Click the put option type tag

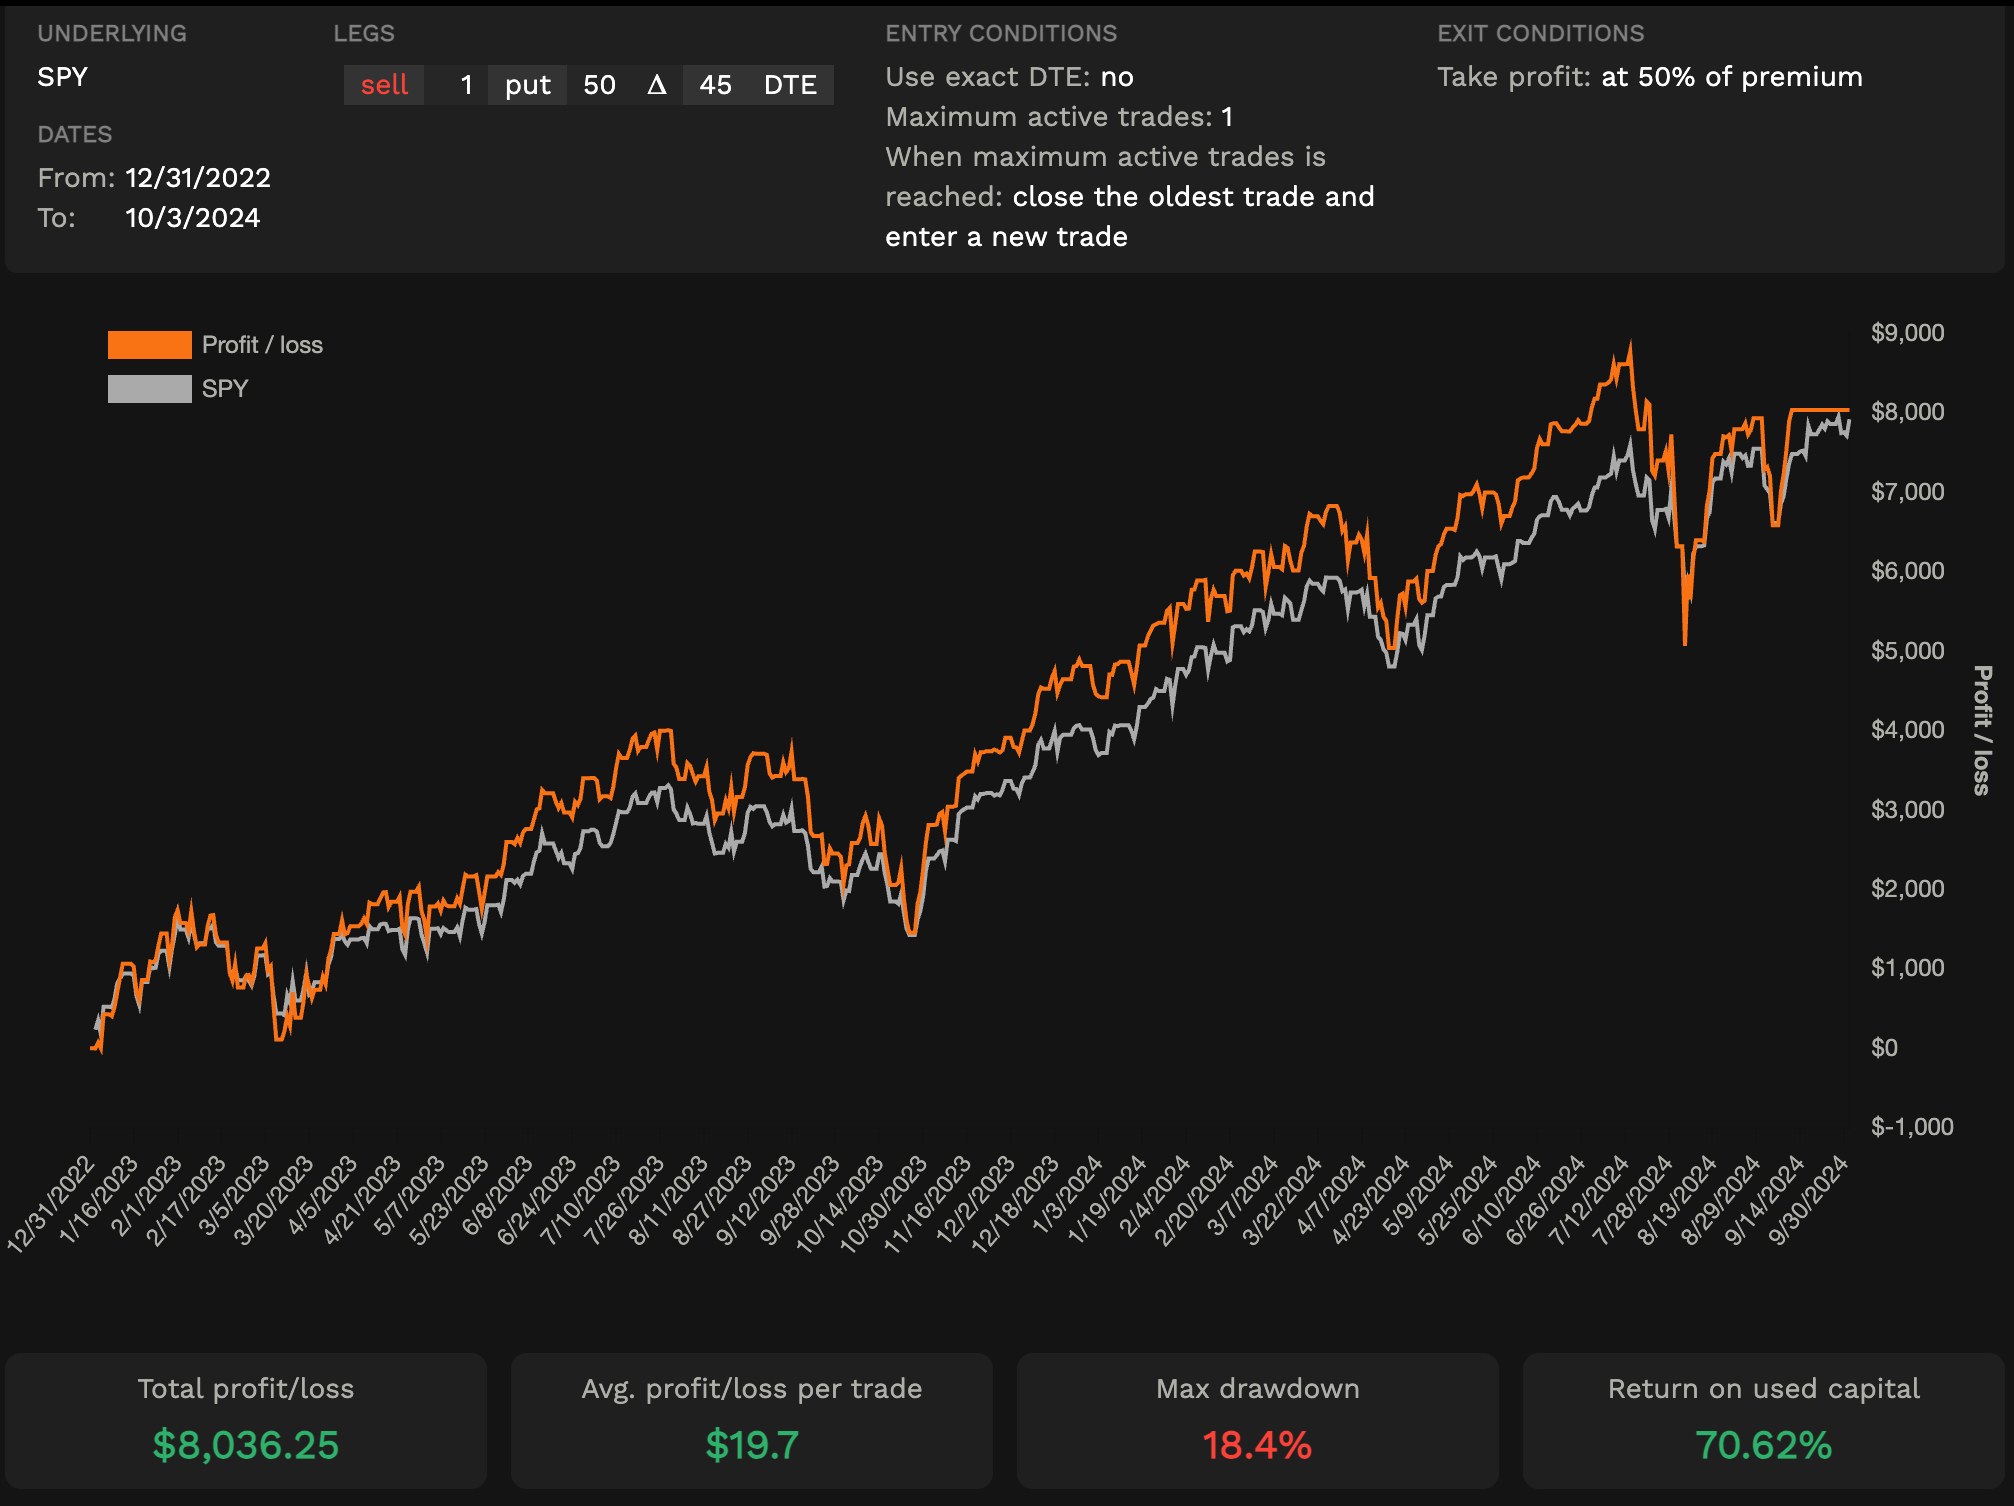pos(527,85)
